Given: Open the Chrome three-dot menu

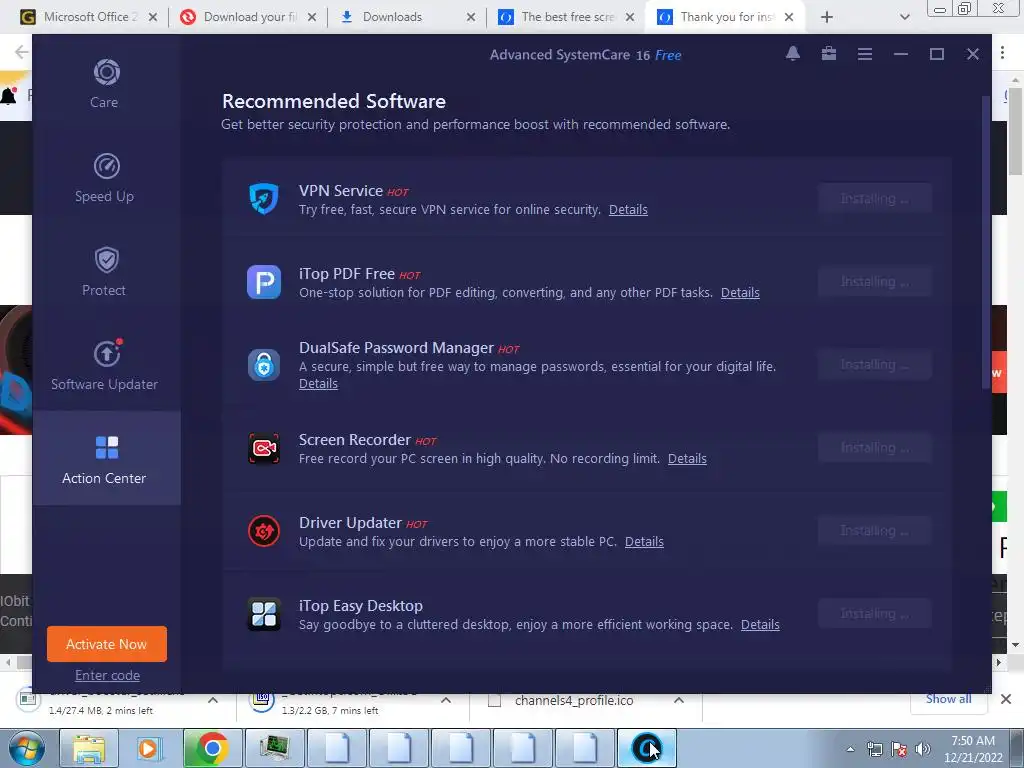Looking at the screenshot, I should [x=1002, y=53].
